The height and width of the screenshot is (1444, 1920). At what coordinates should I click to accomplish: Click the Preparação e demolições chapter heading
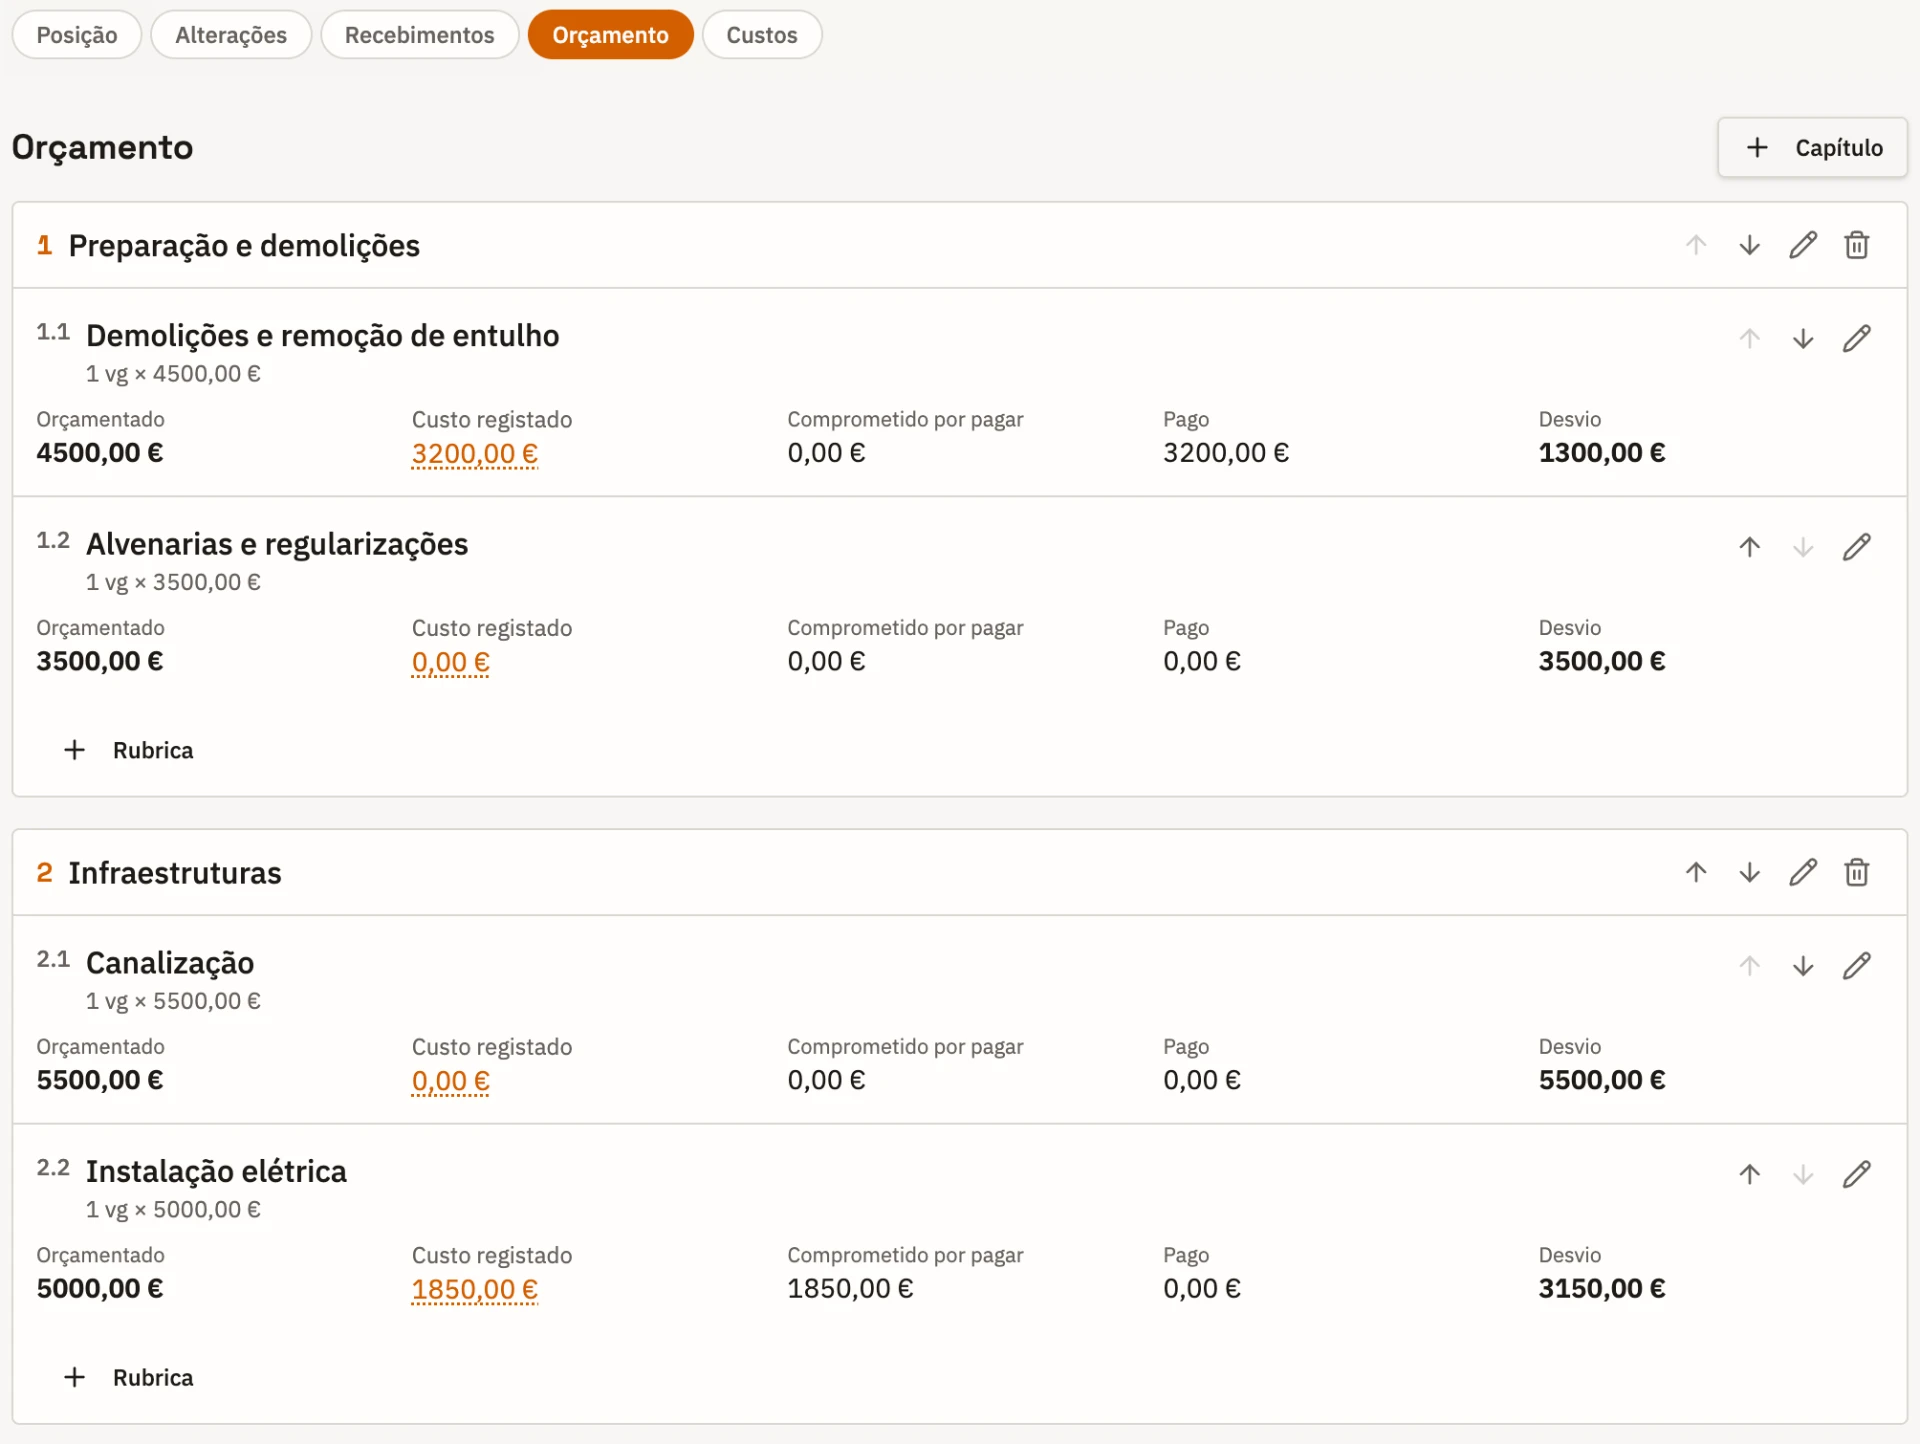tap(244, 246)
